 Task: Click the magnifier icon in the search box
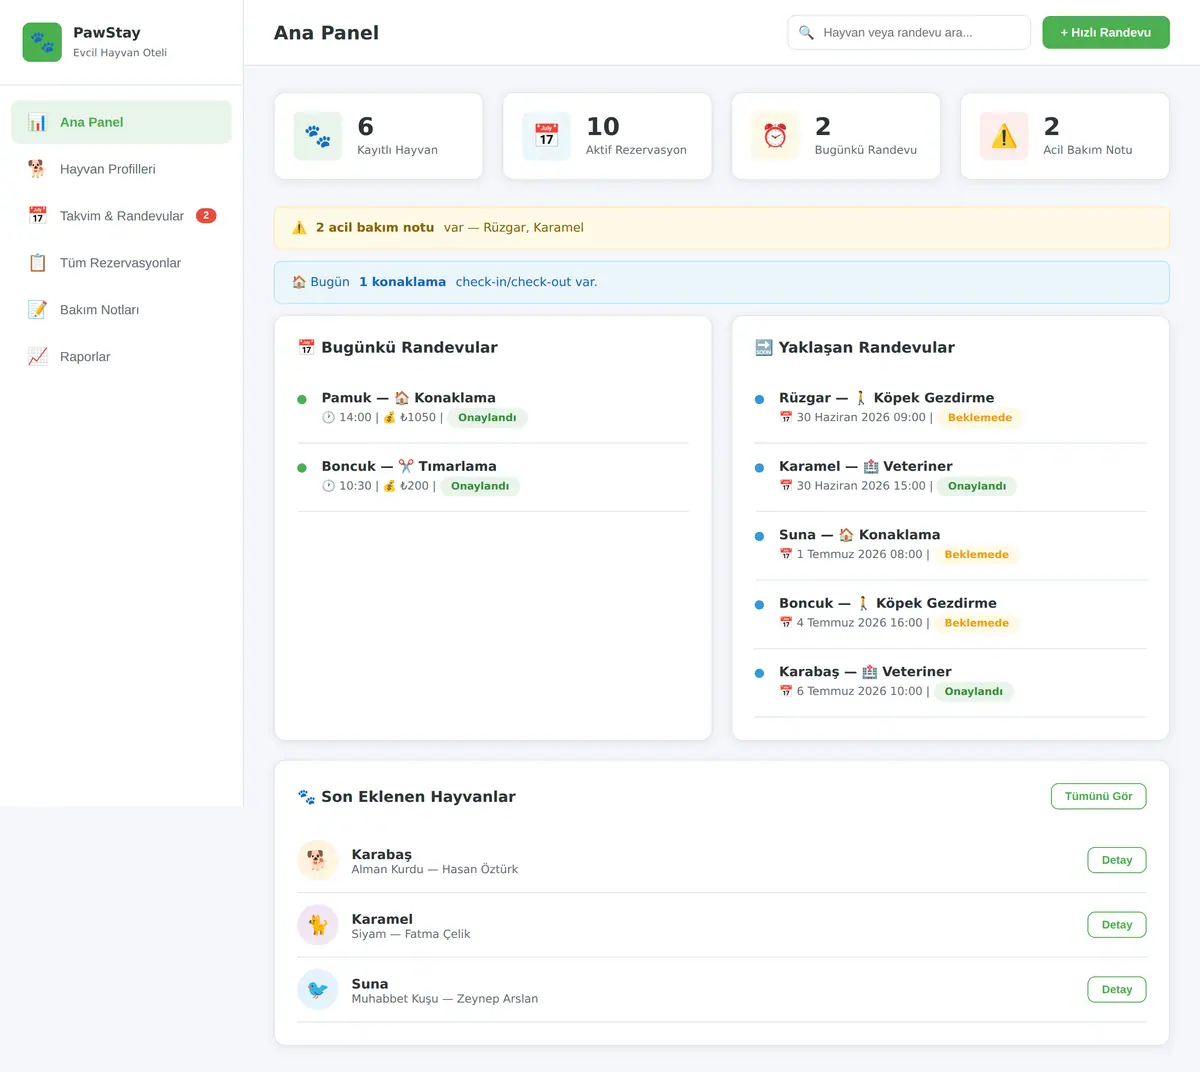click(x=806, y=33)
